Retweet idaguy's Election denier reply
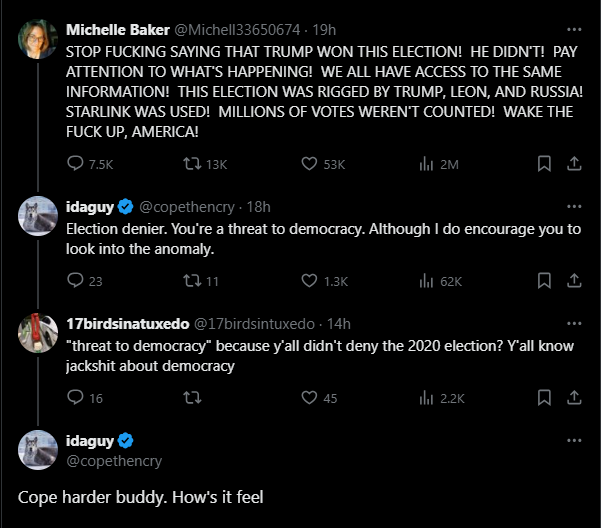The image size is (601, 528). point(191,281)
